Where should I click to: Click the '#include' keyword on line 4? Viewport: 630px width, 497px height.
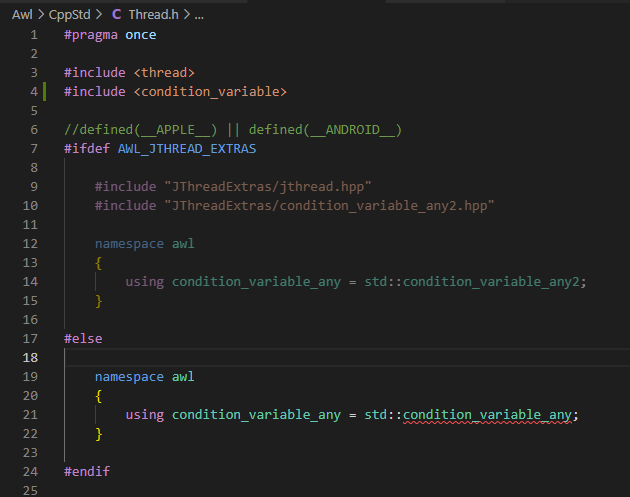(95, 92)
